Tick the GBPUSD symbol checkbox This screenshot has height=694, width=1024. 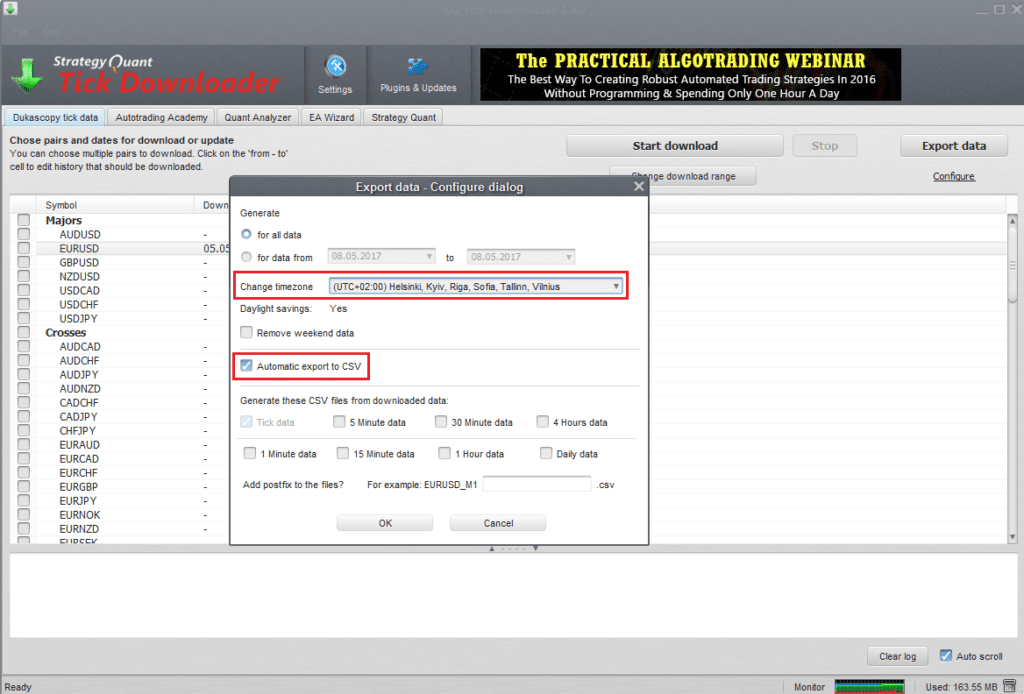(x=24, y=262)
